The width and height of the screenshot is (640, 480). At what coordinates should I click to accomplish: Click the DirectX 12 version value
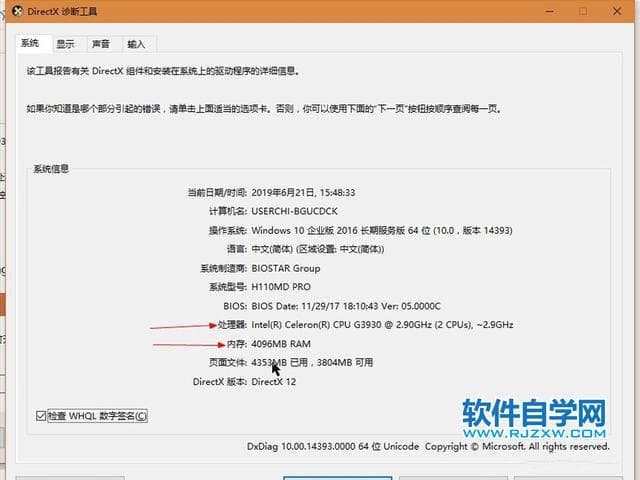click(x=274, y=382)
